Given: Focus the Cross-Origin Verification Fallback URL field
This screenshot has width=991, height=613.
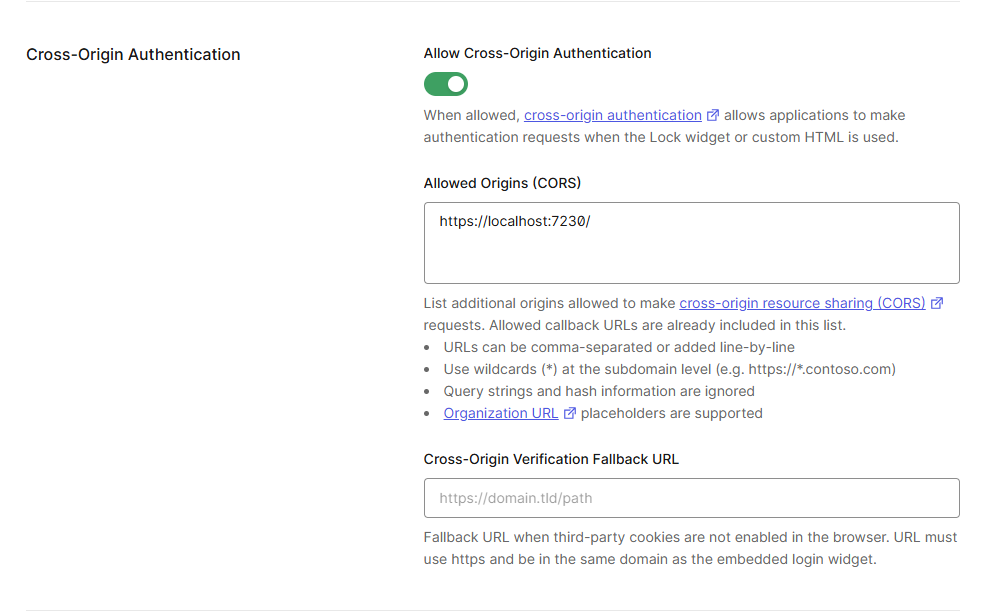Looking at the screenshot, I should point(690,497).
